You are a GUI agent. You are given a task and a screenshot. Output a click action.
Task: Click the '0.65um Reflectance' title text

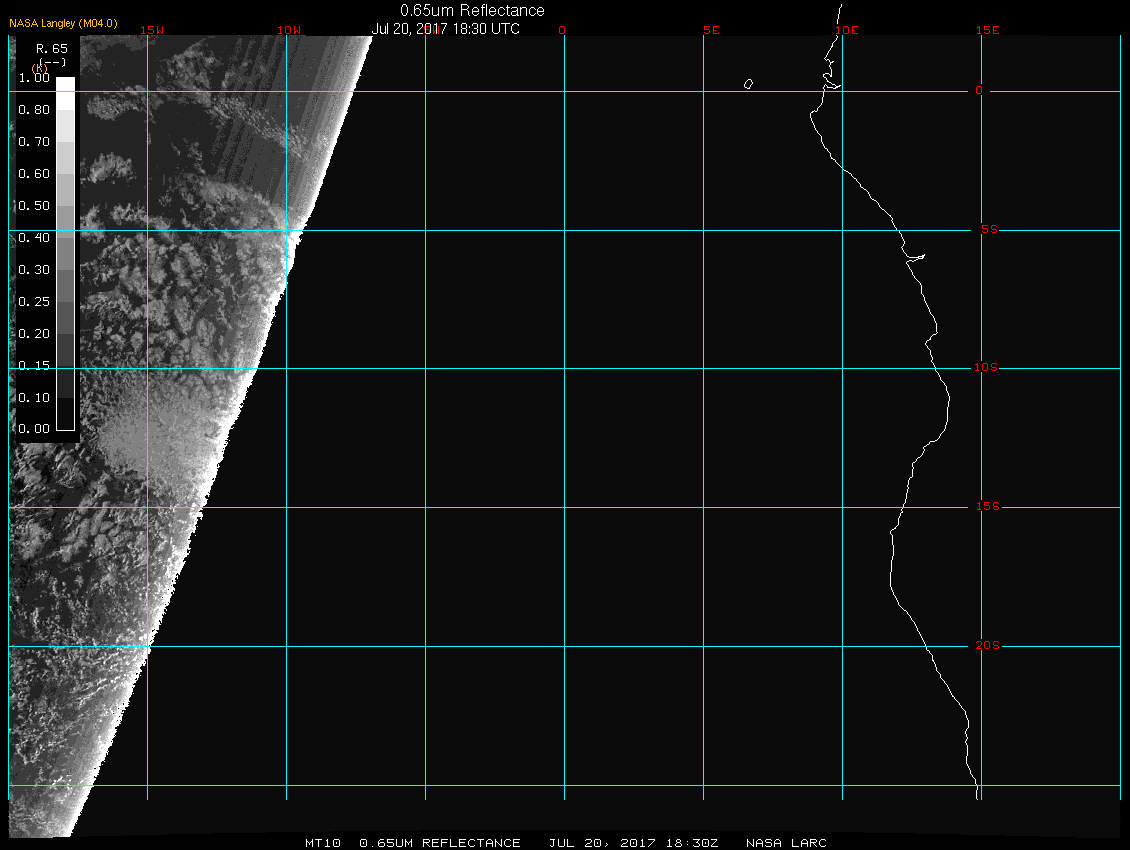[472, 10]
